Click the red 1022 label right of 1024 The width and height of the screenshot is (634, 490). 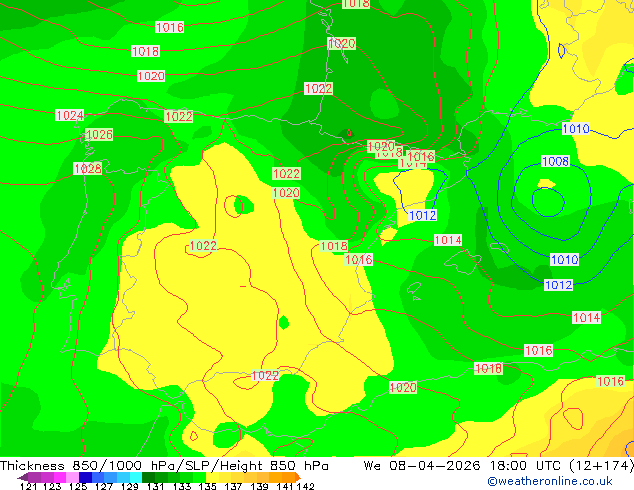(179, 116)
